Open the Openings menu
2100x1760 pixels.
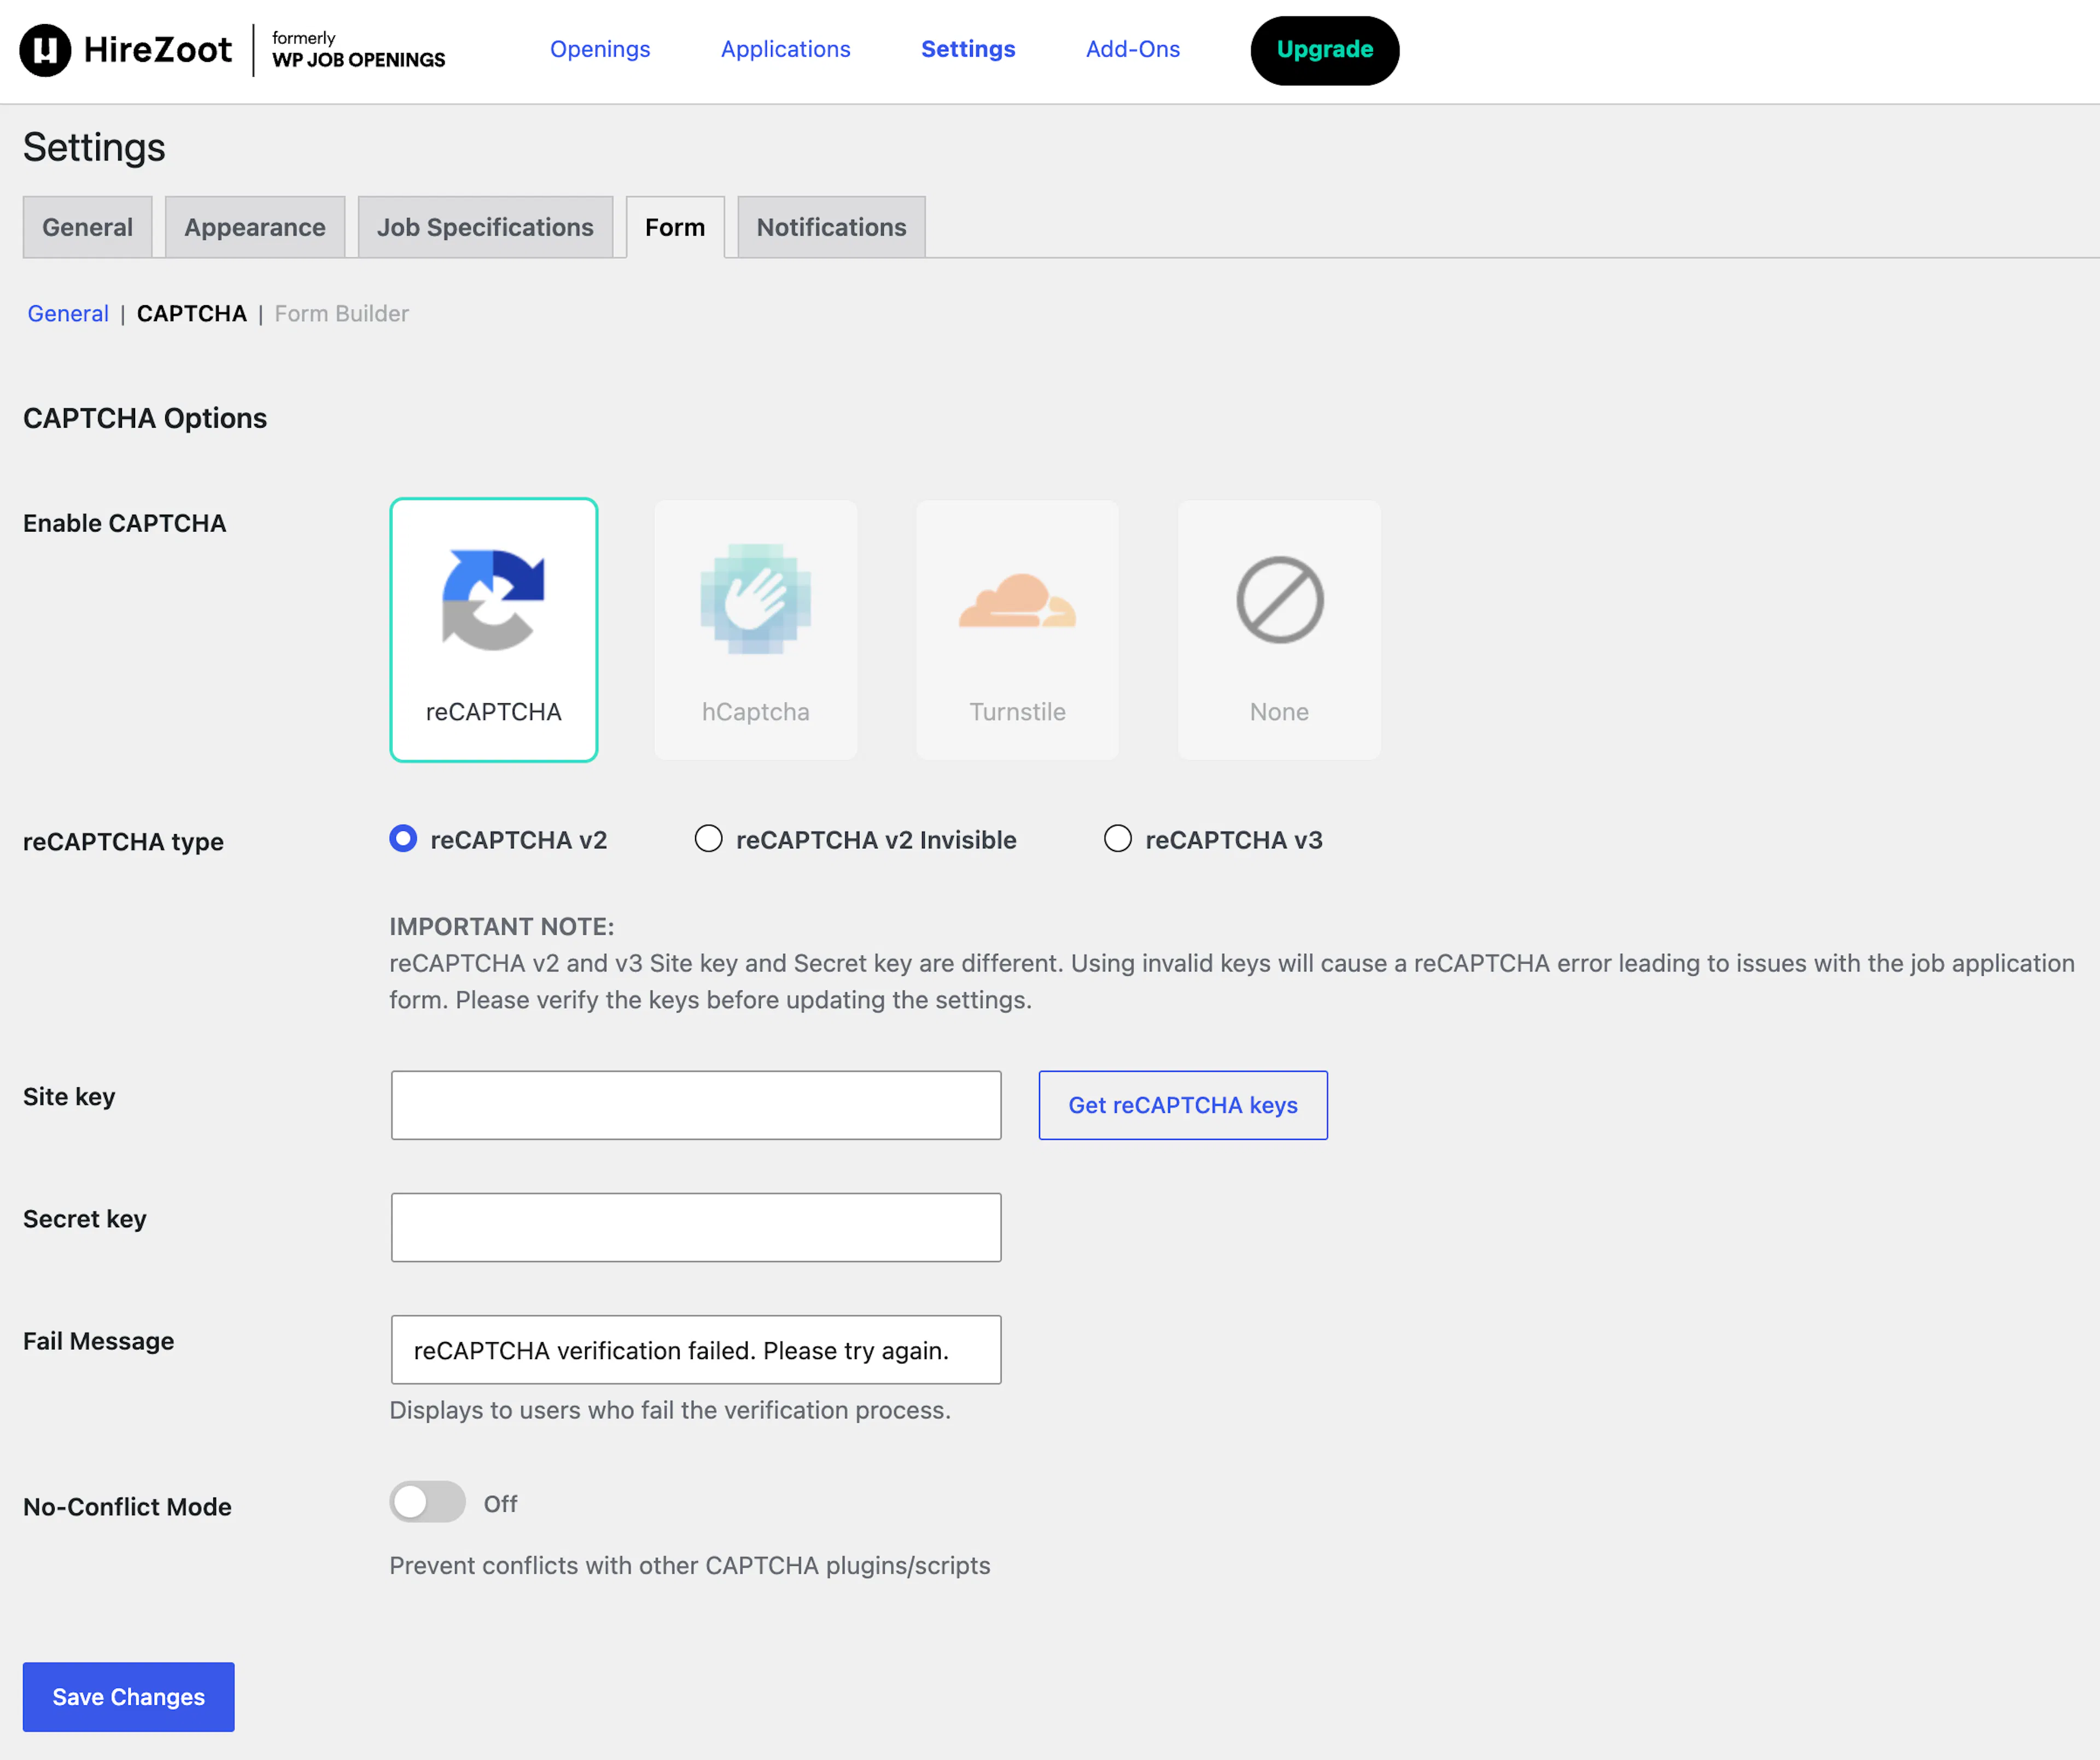point(600,49)
